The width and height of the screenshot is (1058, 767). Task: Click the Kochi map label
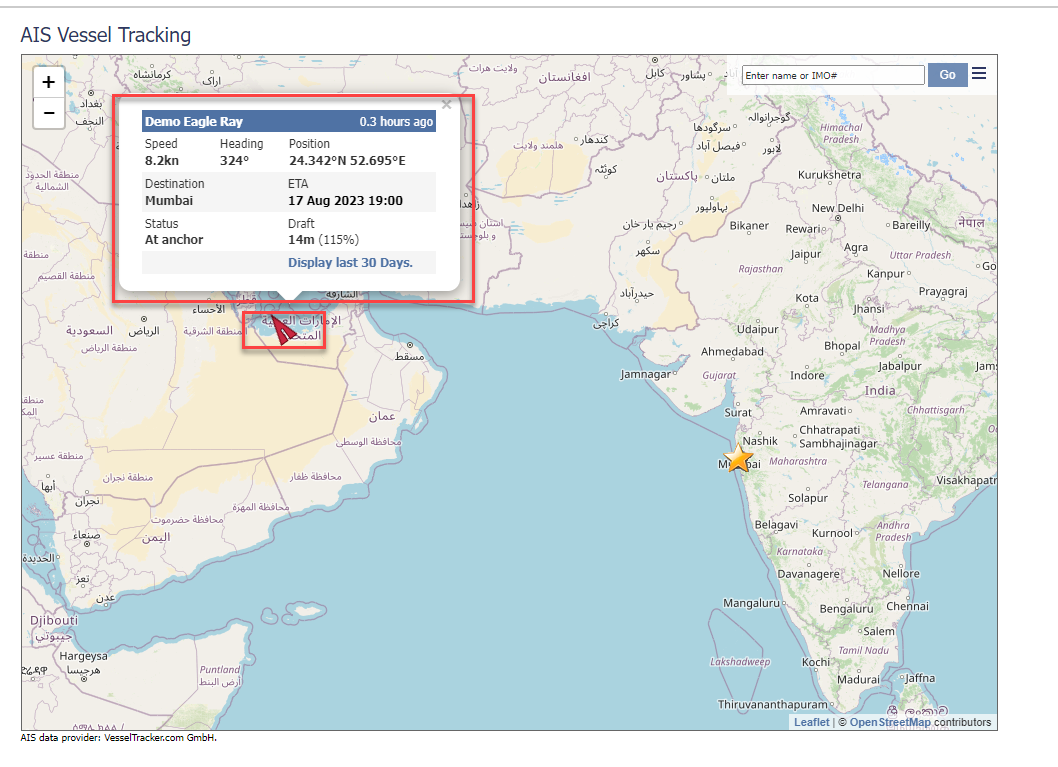(816, 662)
